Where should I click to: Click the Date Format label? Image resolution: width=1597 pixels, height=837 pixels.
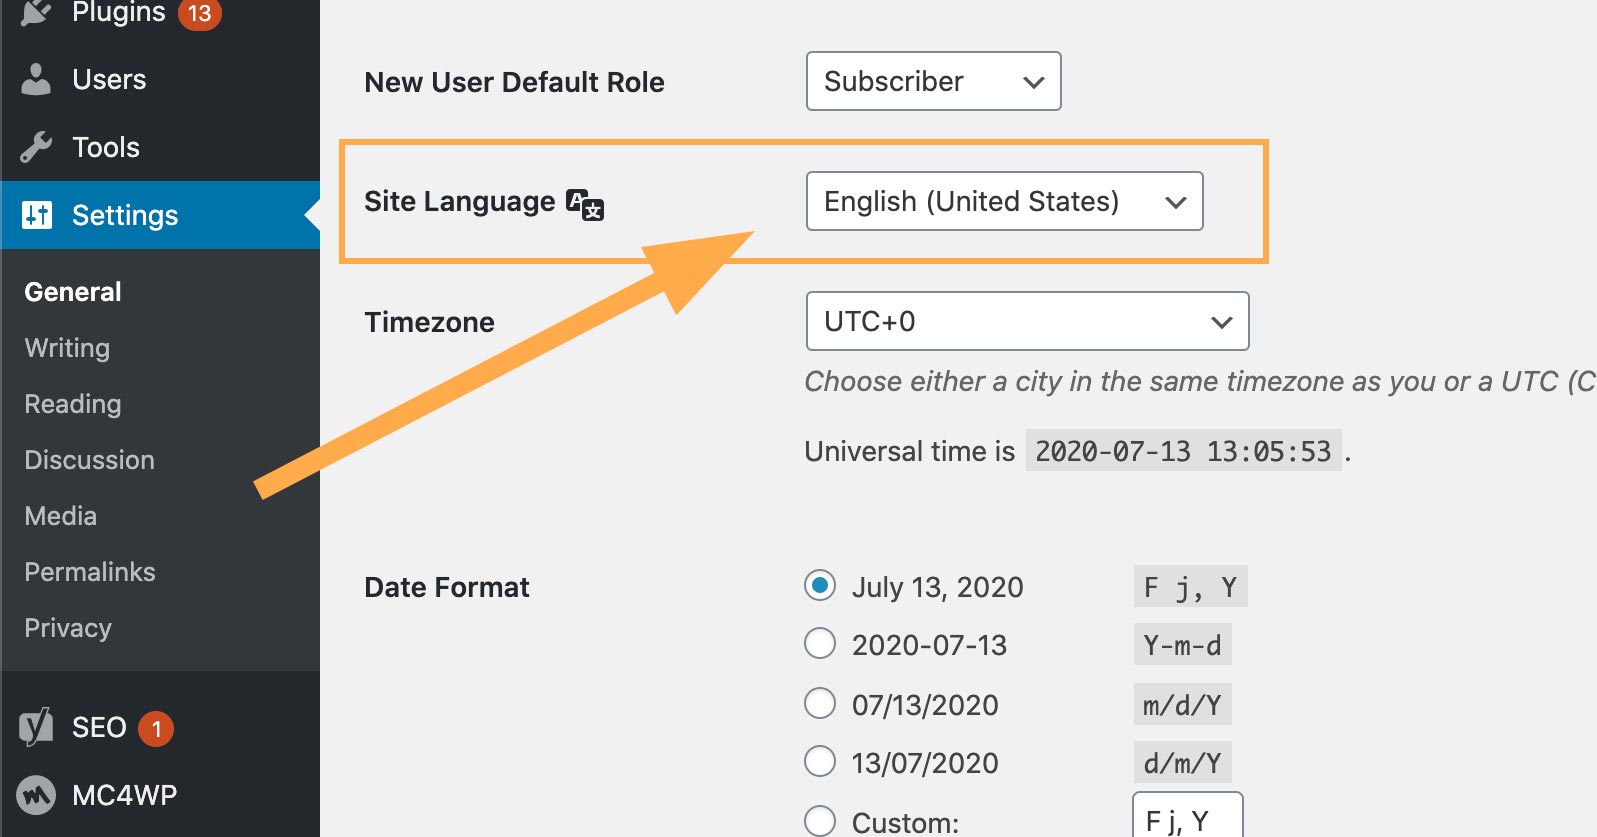[447, 587]
